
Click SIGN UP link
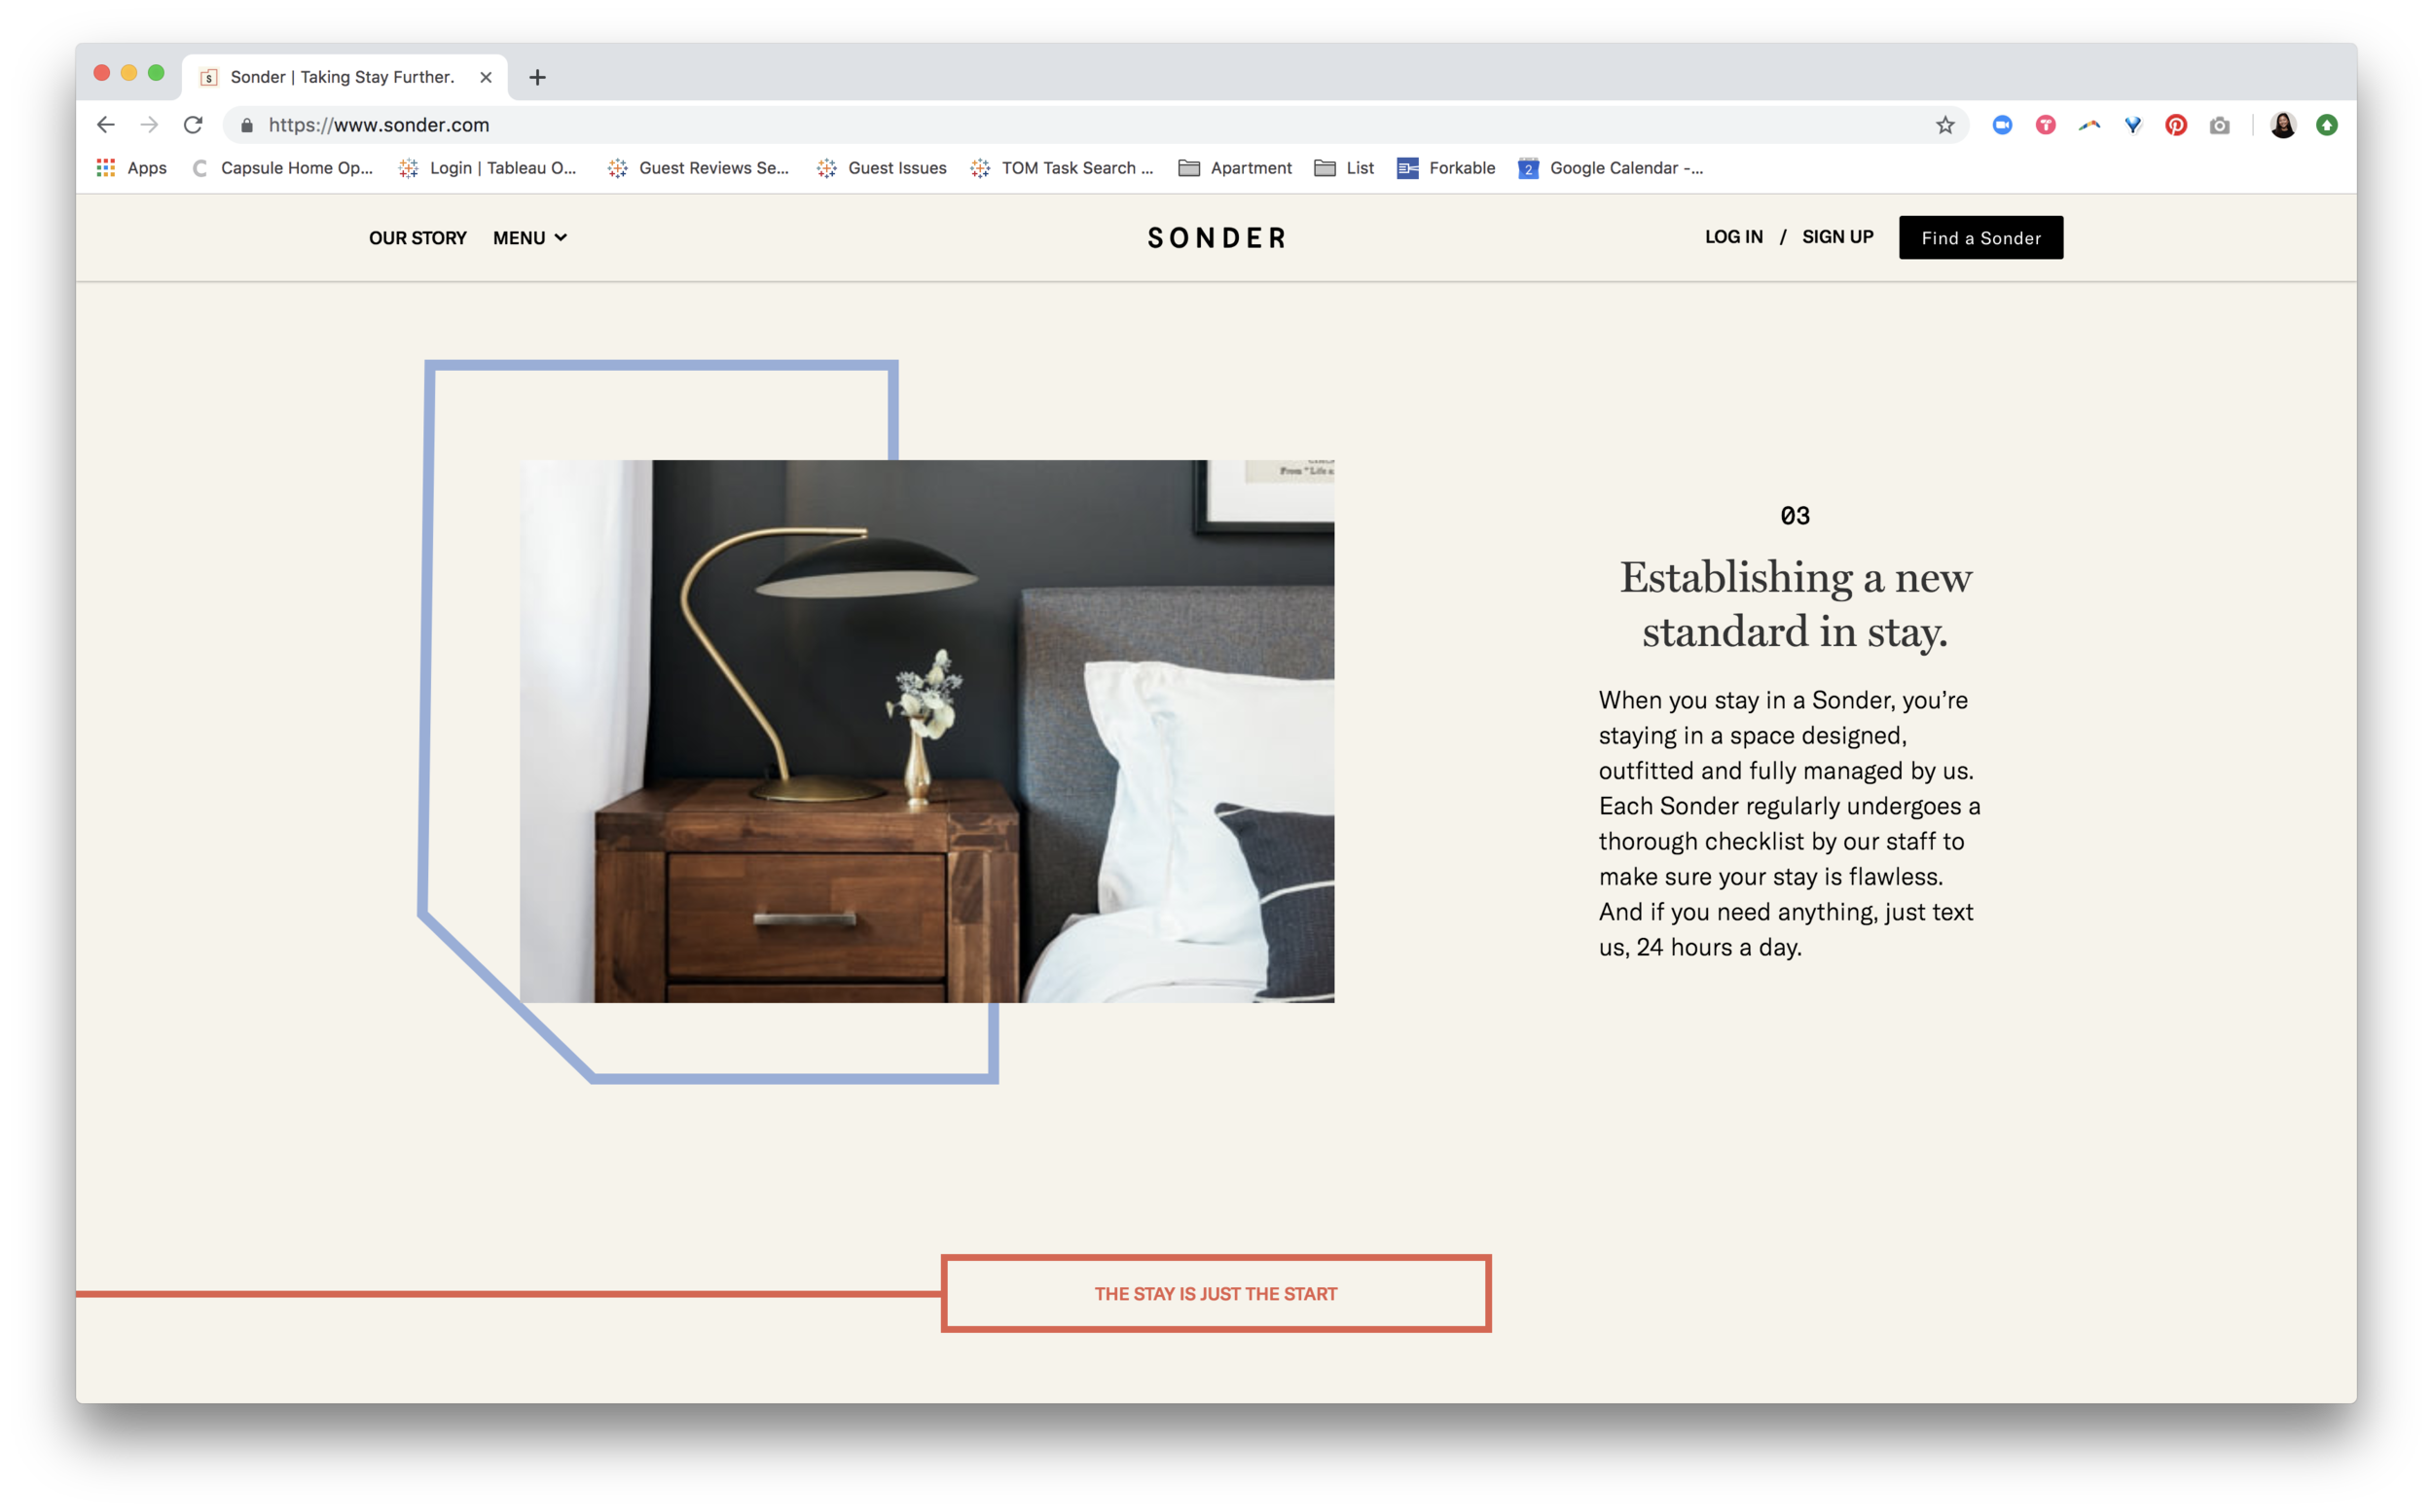pyautogui.click(x=1837, y=237)
